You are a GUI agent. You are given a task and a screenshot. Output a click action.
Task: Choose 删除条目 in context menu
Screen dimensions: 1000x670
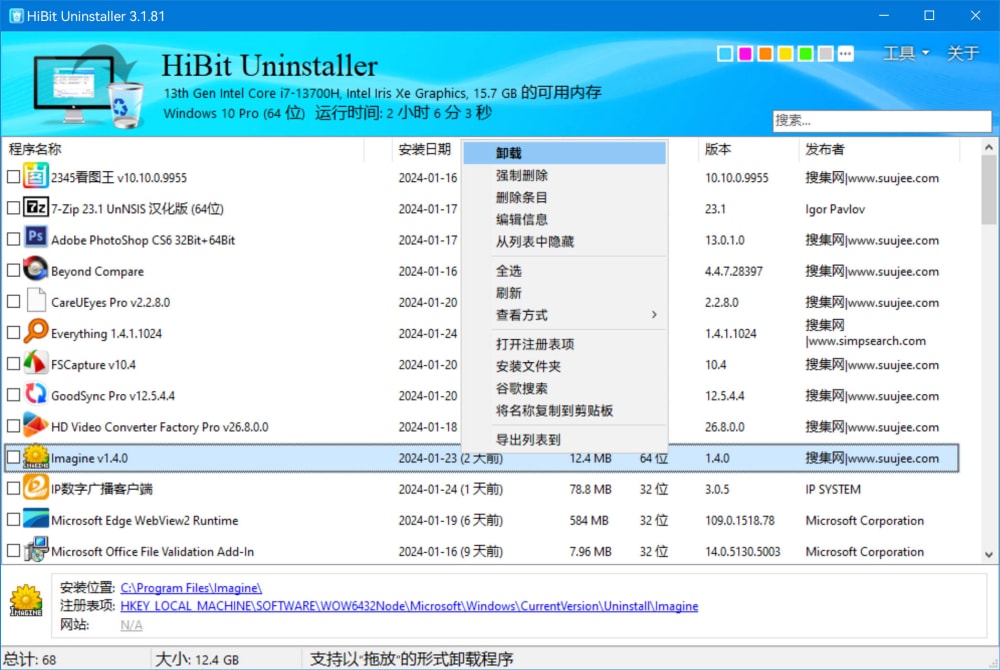tap(564, 198)
